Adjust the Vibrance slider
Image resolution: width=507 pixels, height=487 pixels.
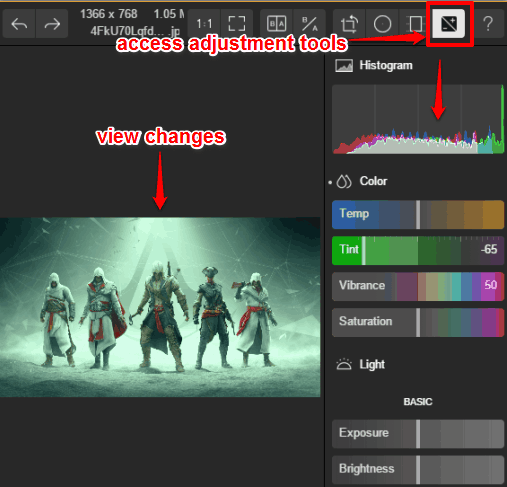coord(418,286)
